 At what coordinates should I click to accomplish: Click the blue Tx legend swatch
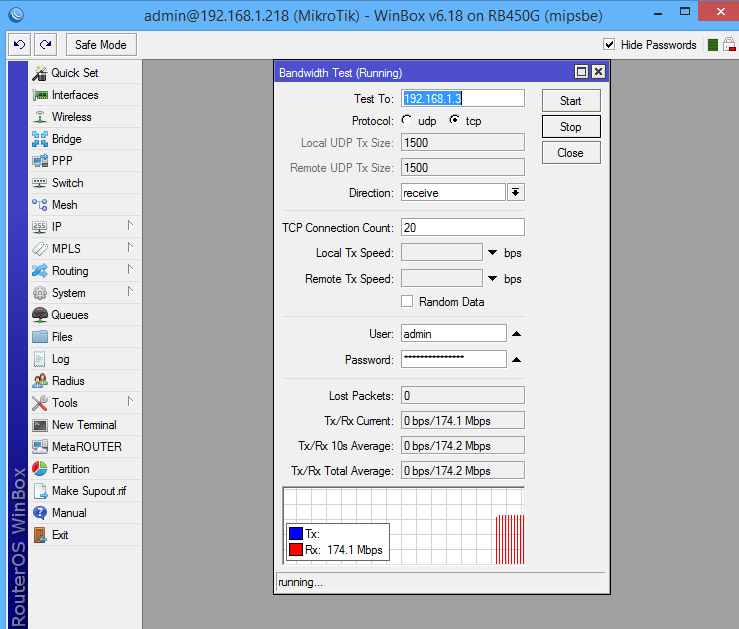coord(296,534)
